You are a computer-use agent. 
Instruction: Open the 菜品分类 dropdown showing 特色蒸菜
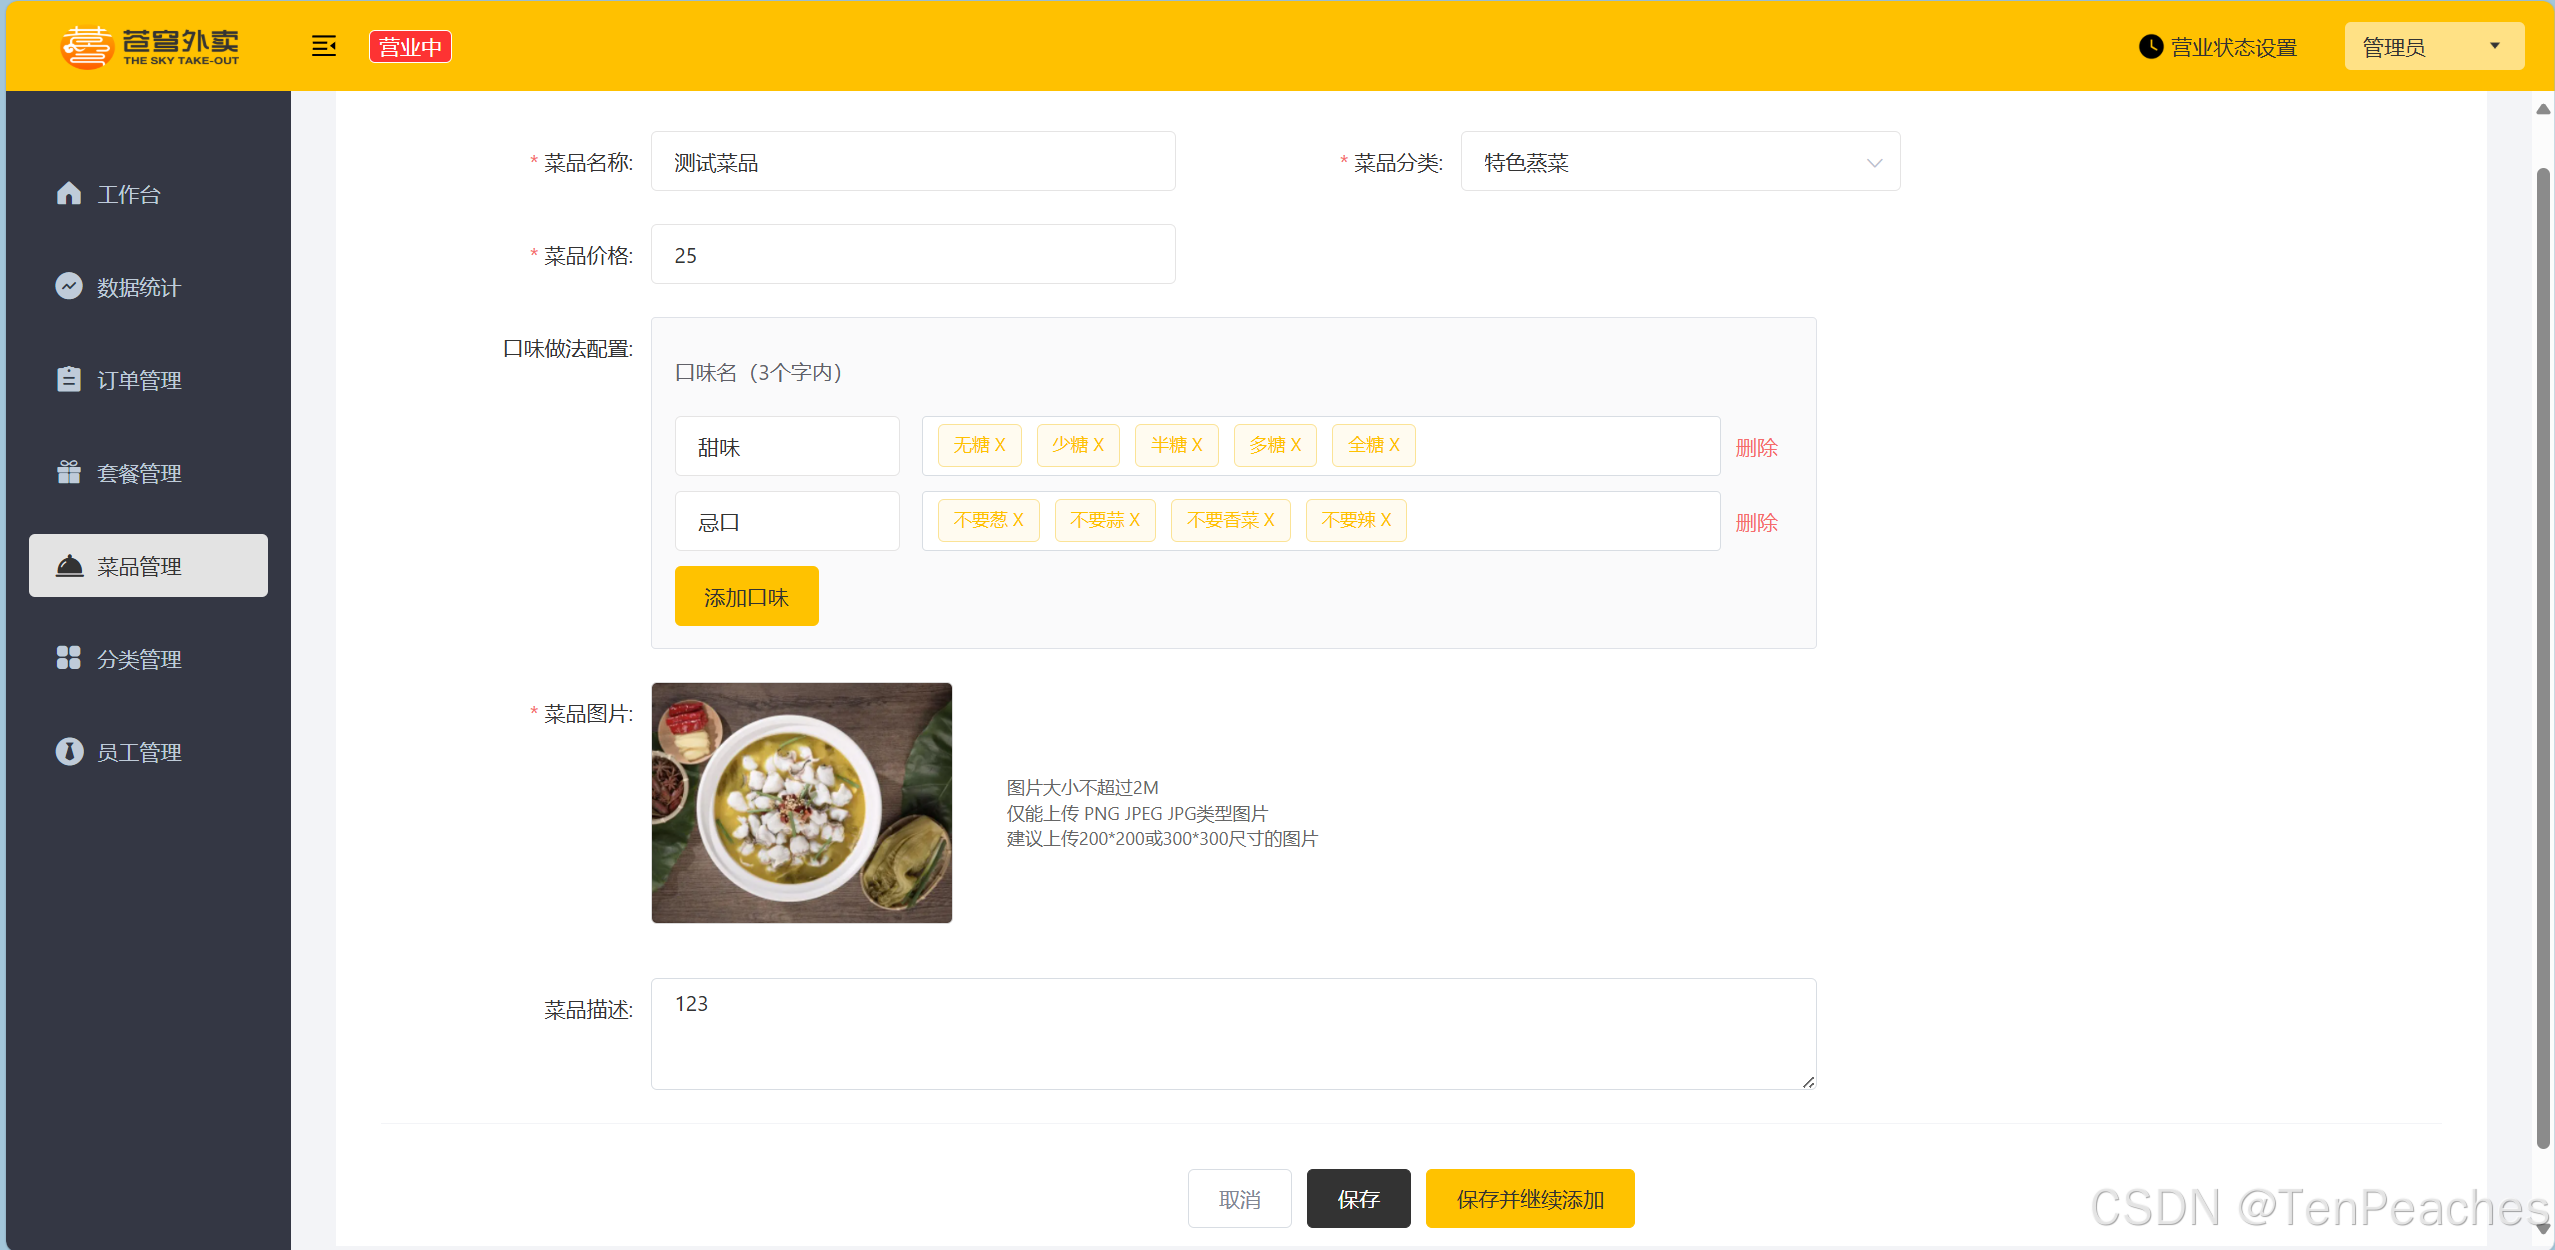click(1680, 162)
